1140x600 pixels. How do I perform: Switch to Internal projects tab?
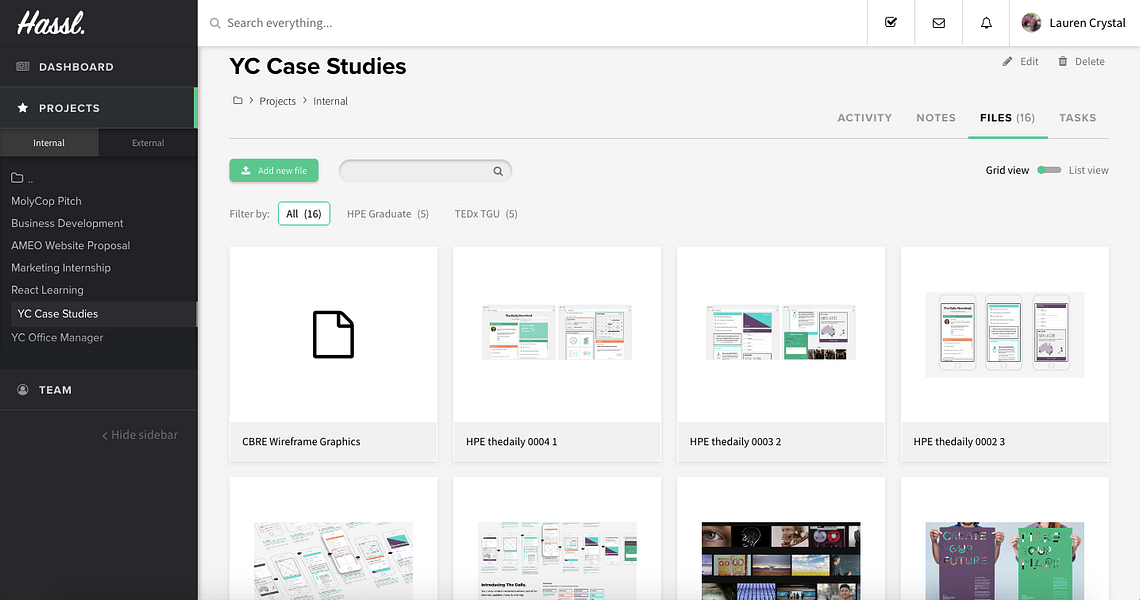pos(49,143)
